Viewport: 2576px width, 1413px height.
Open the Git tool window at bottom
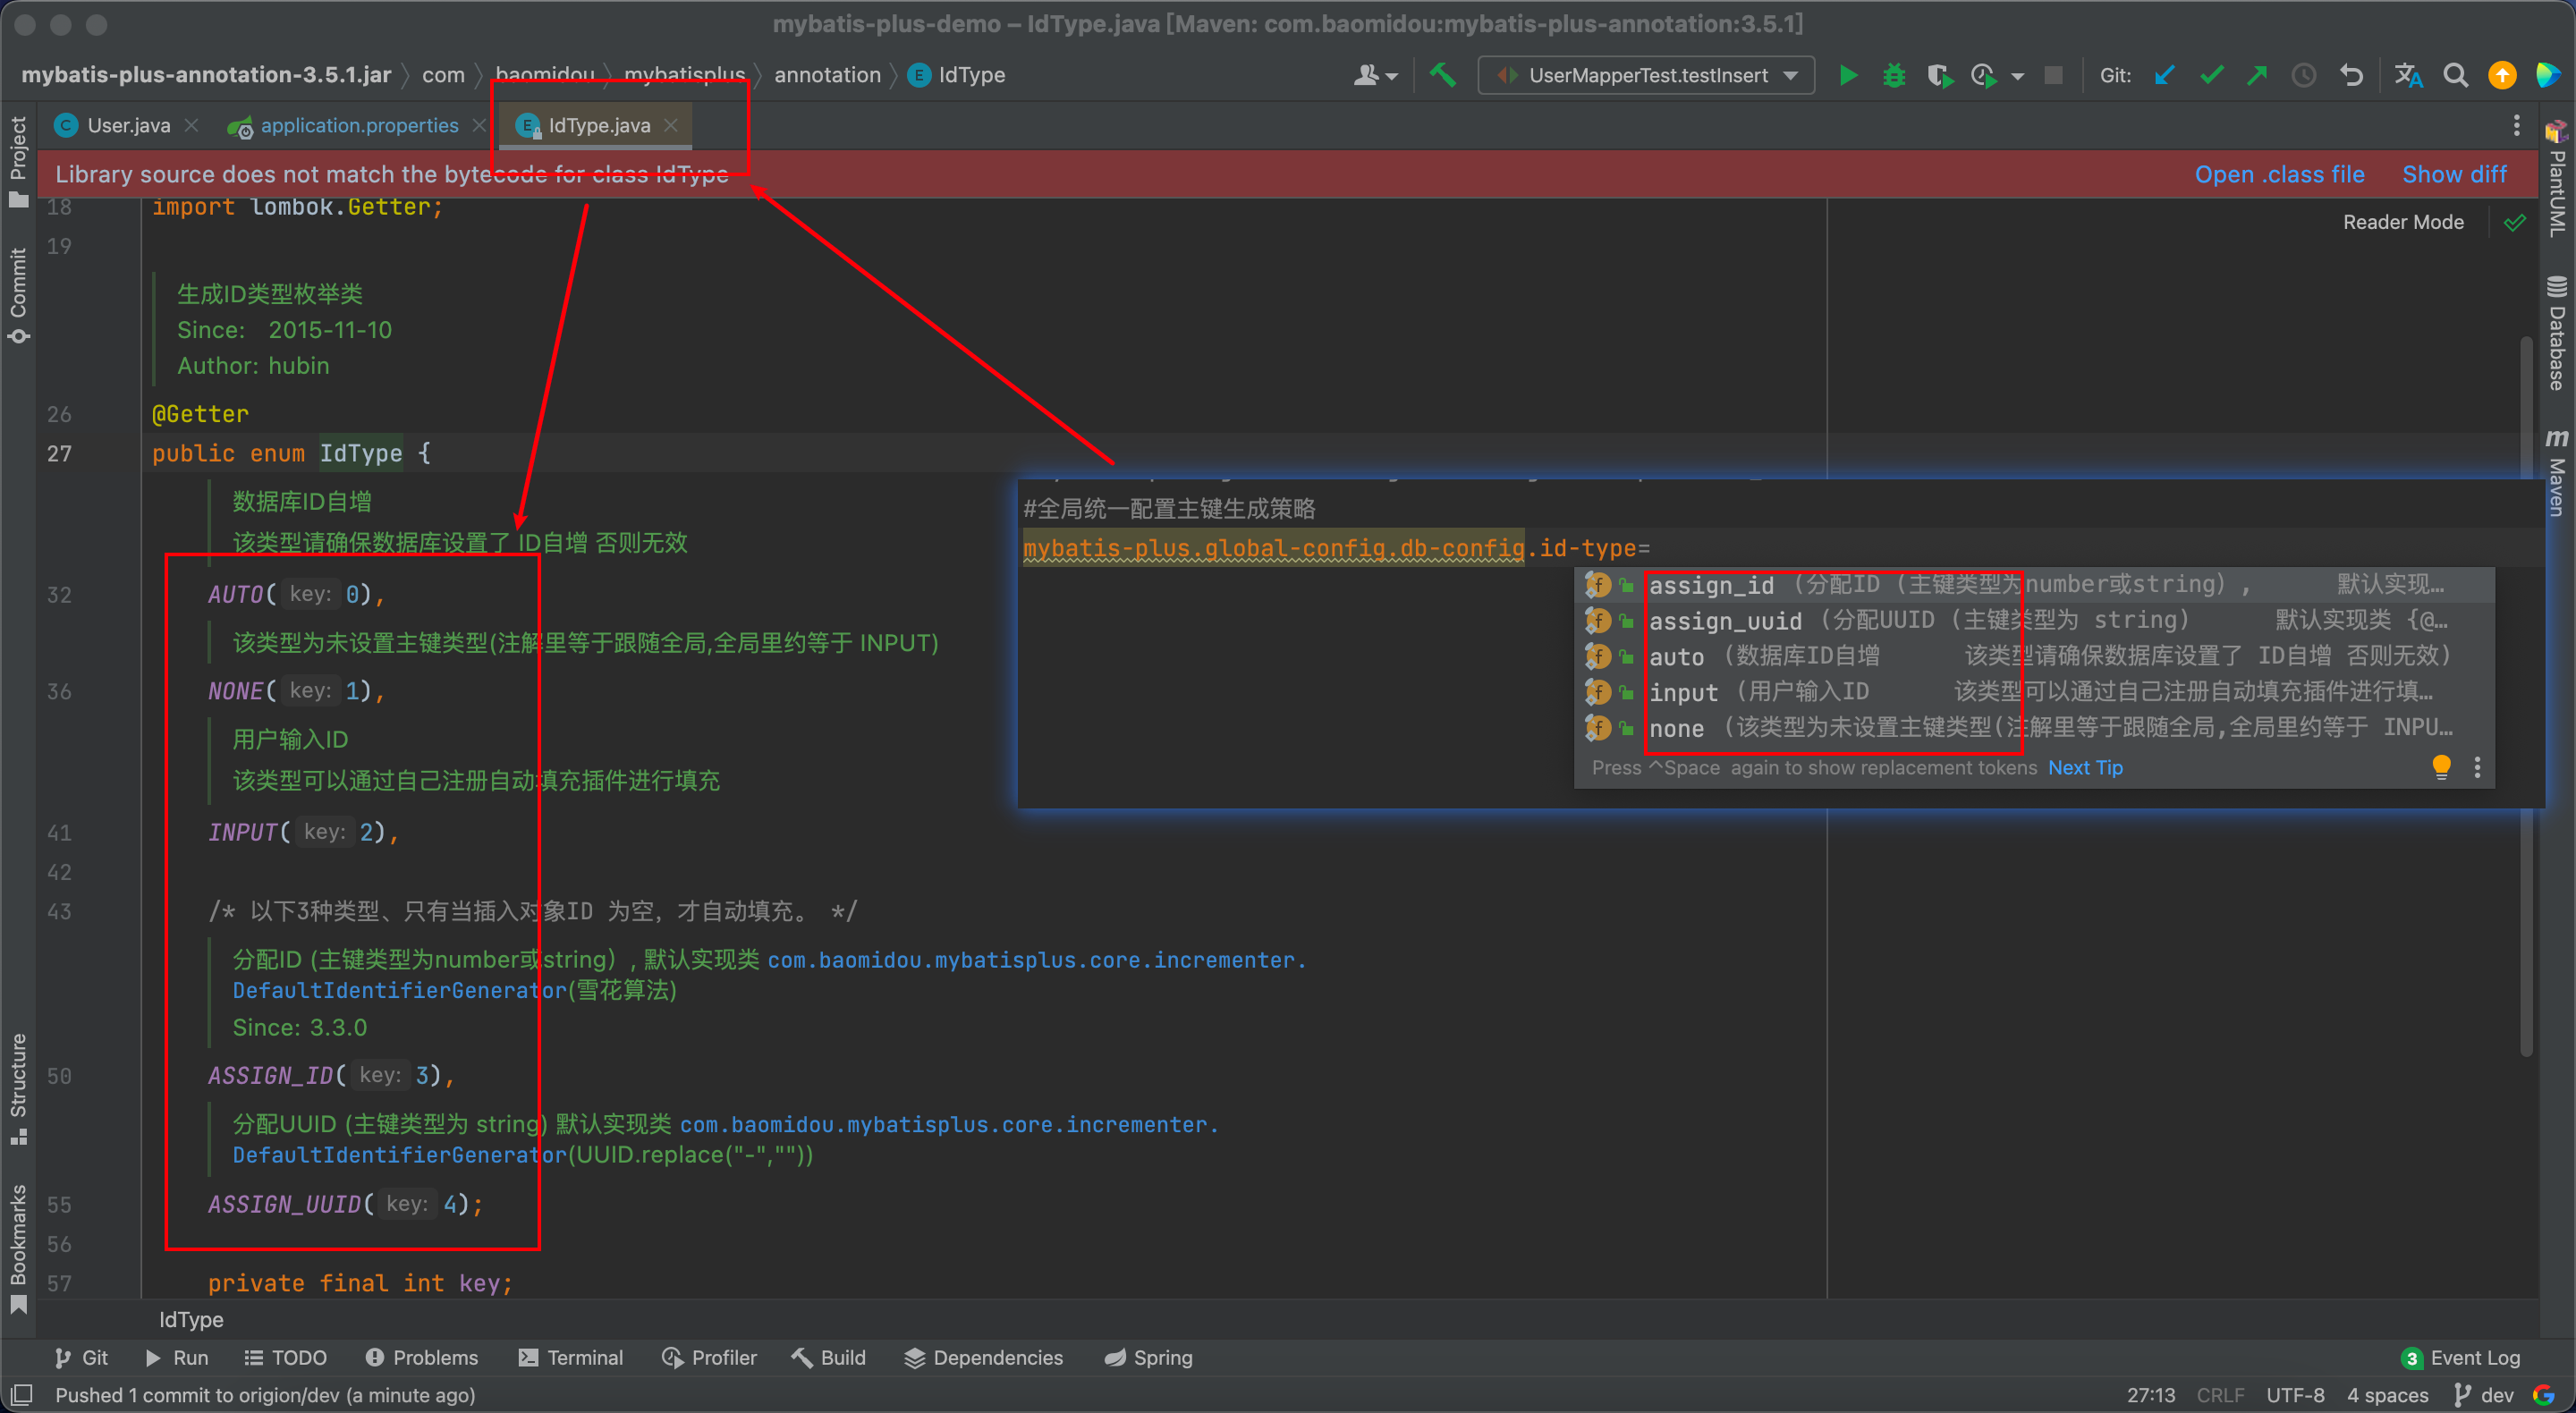click(x=81, y=1357)
